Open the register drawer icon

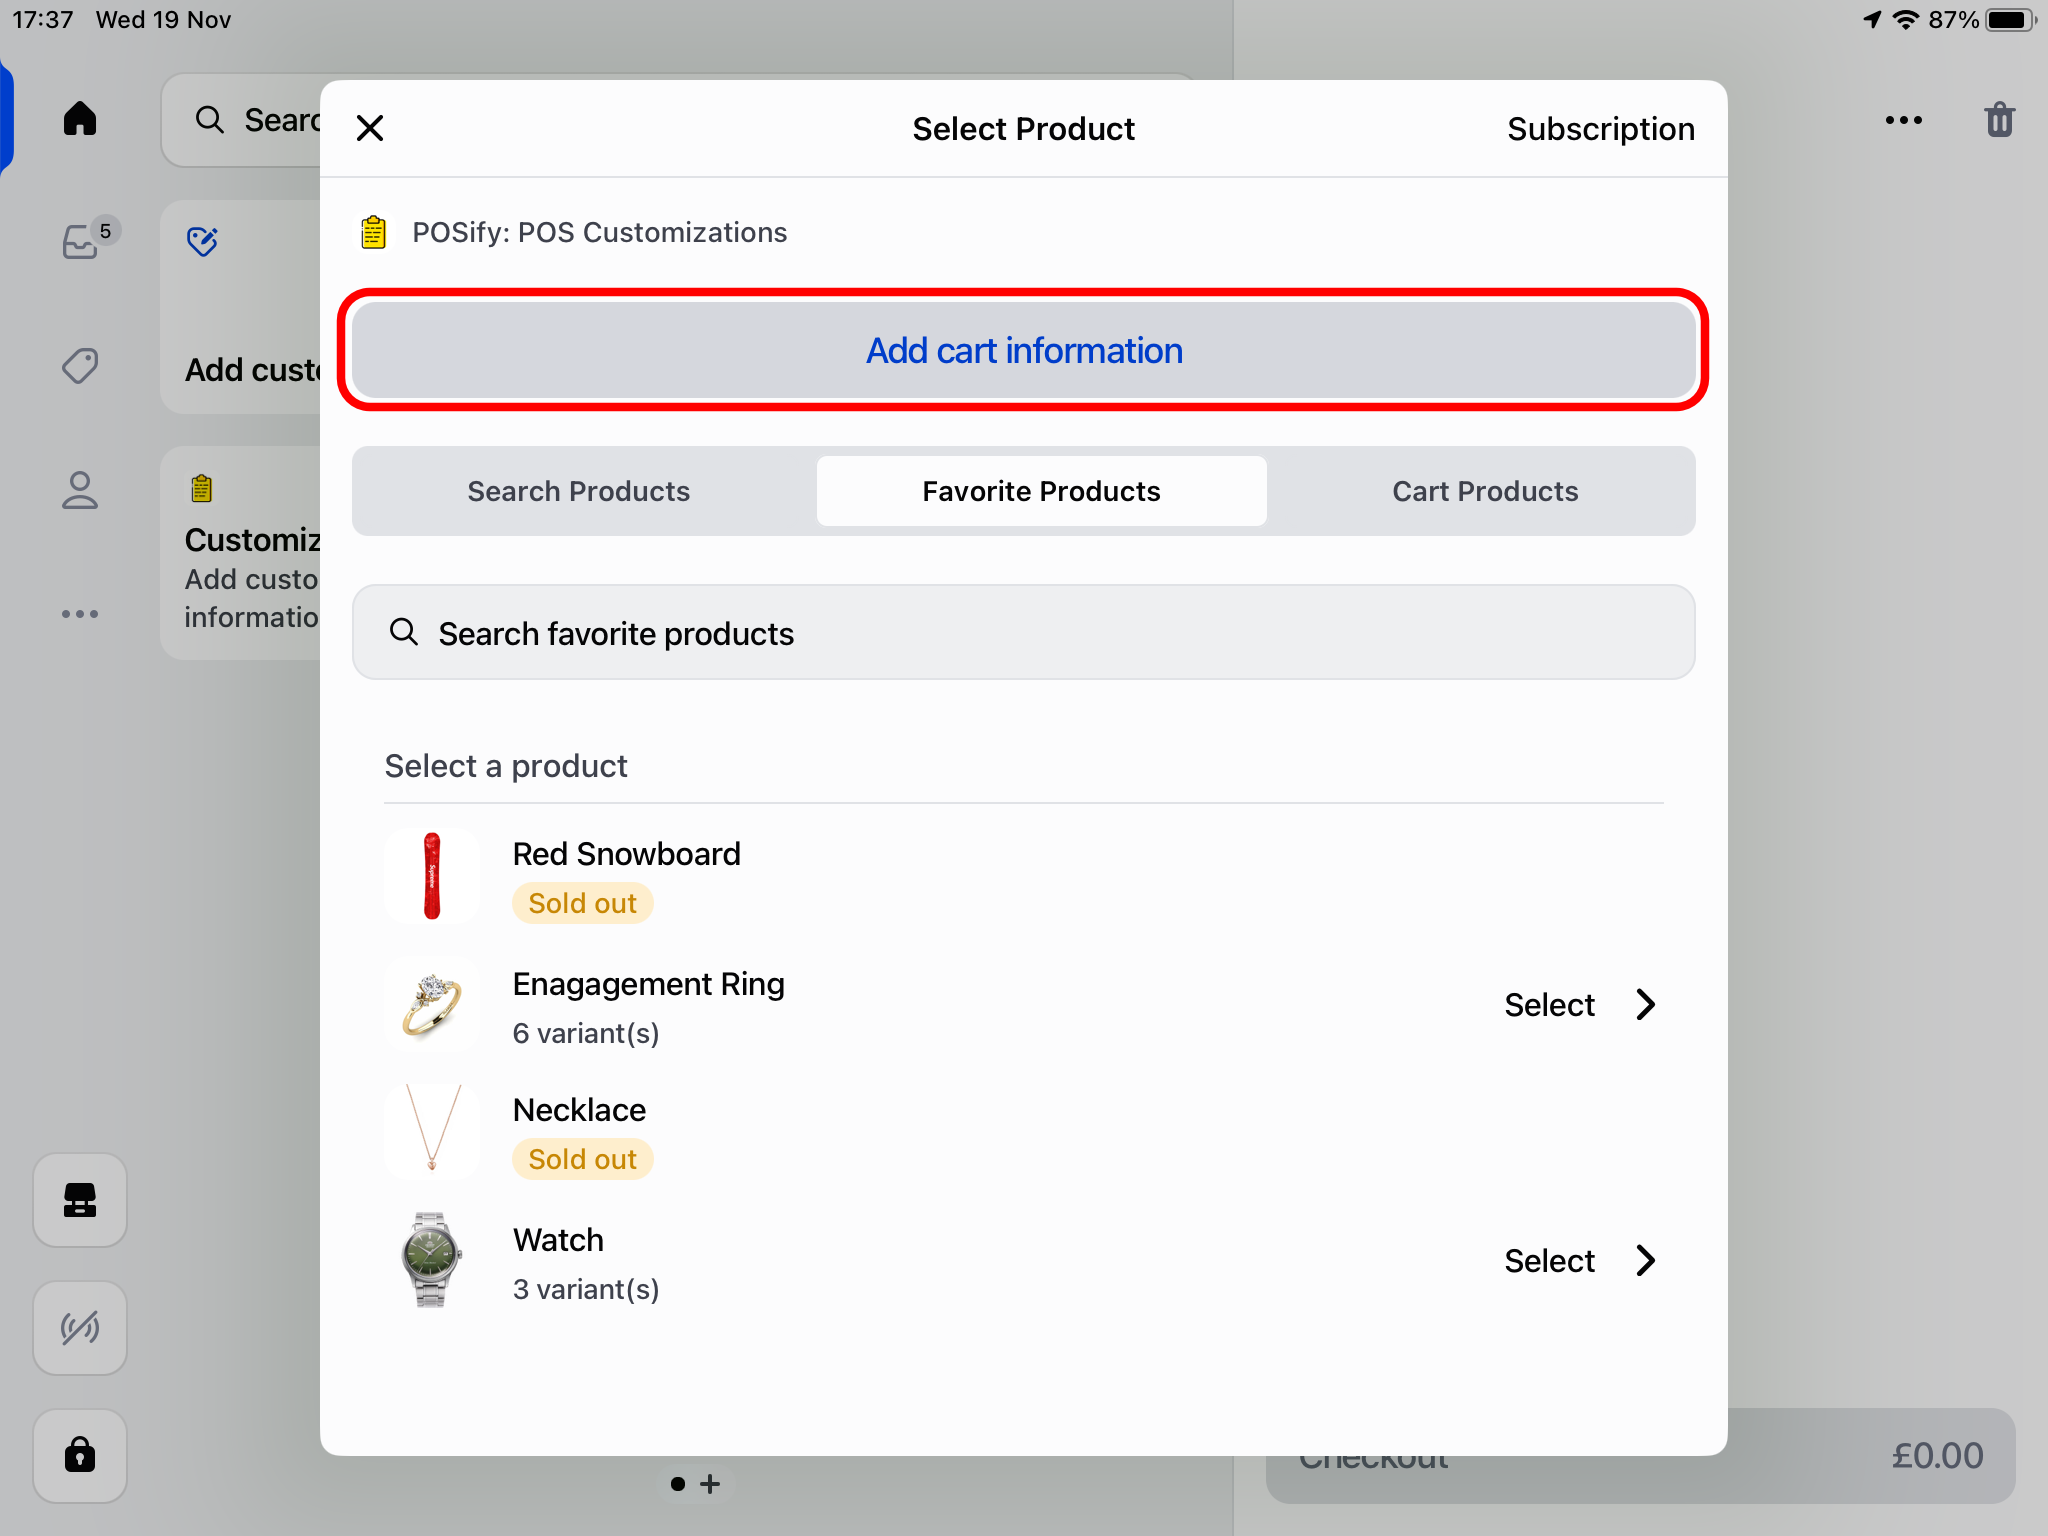click(80, 1200)
